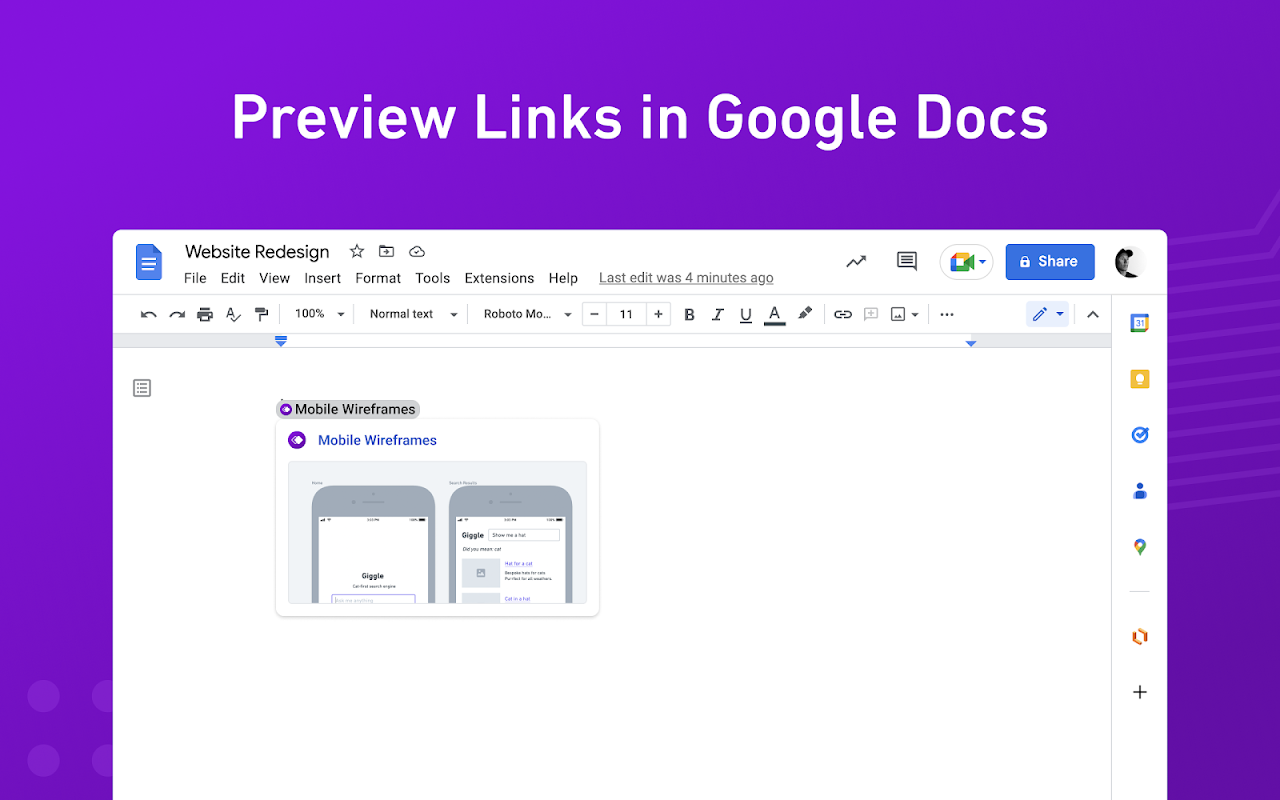Decrease font size with minus button
The width and height of the screenshot is (1280, 800).
pos(595,314)
